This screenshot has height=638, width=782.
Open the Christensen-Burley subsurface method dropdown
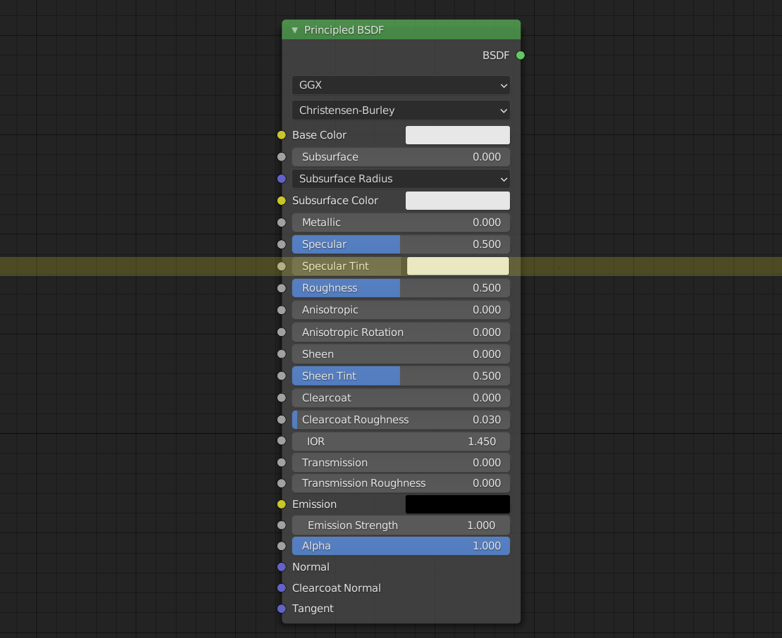tap(401, 110)
